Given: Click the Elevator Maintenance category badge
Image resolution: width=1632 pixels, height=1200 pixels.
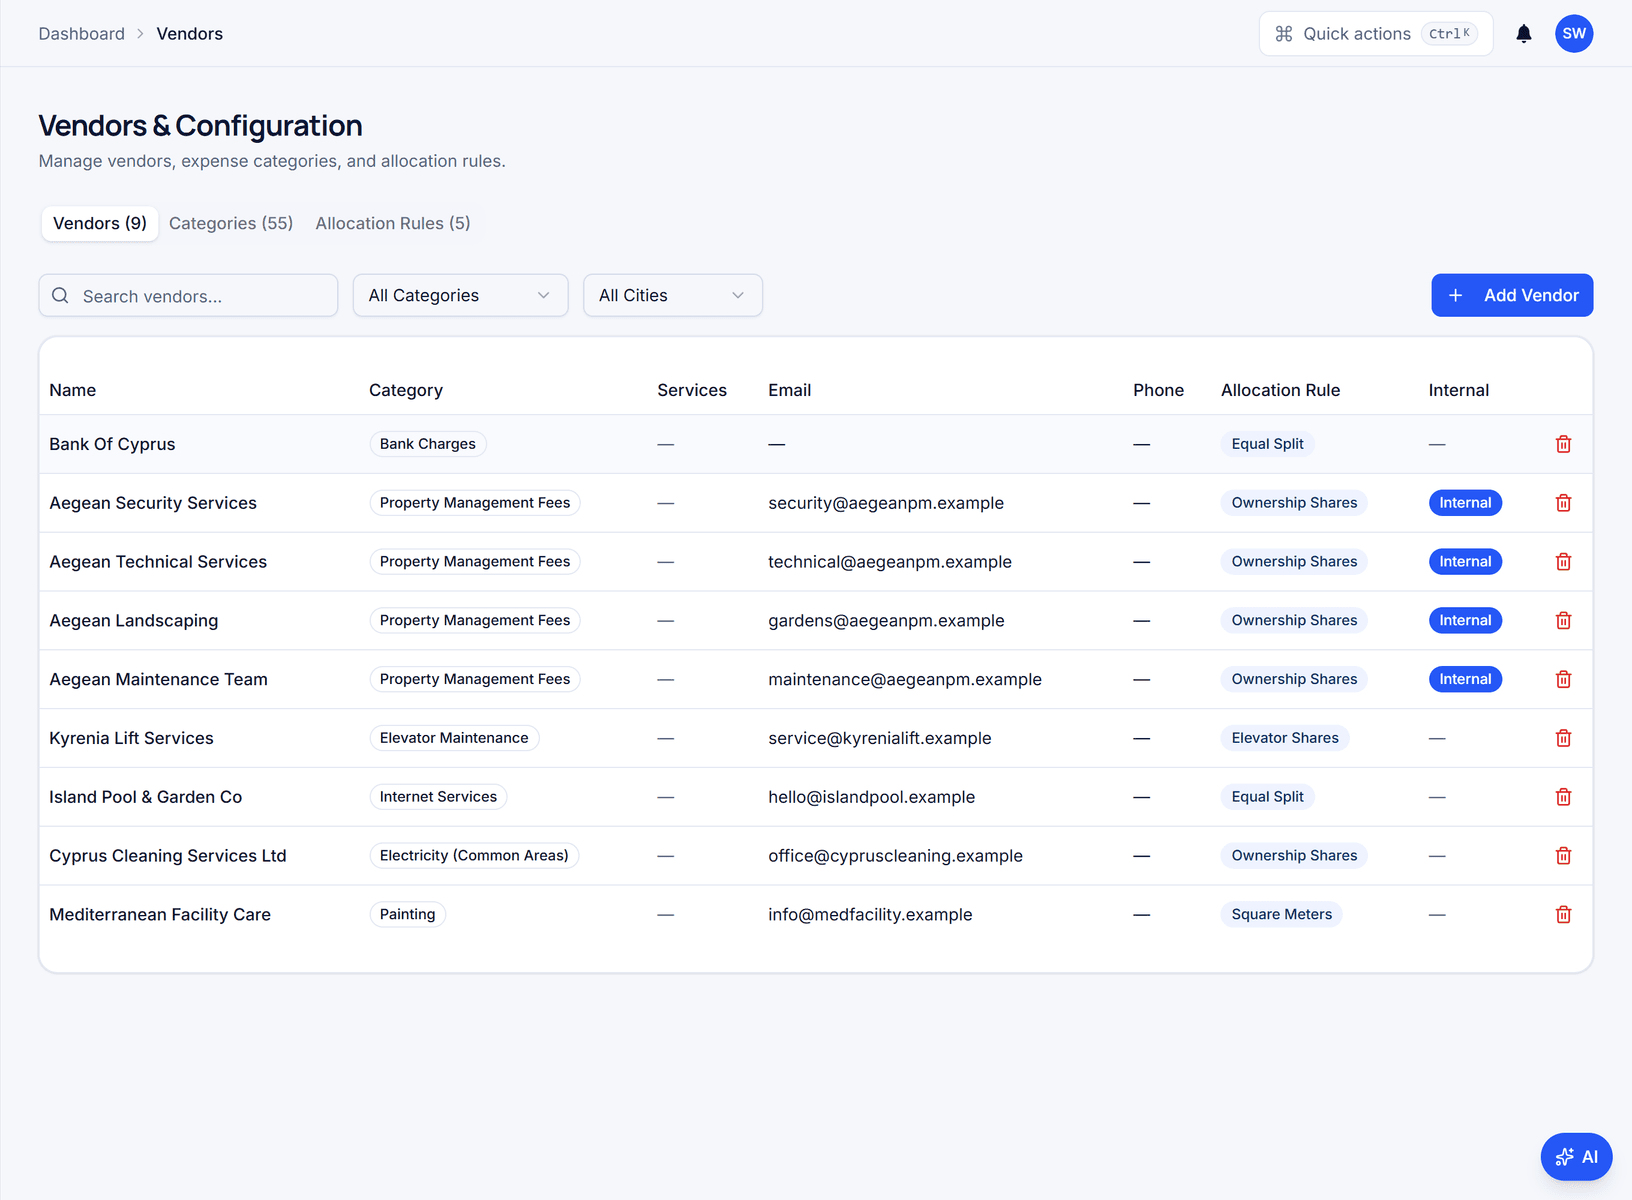Looking at the screenshot, I should point(454,738).
